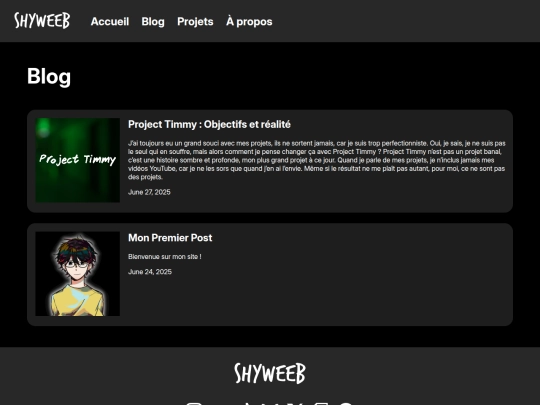Open post titled Project Timmy : Objectifs et réalité

coord(209,124)
